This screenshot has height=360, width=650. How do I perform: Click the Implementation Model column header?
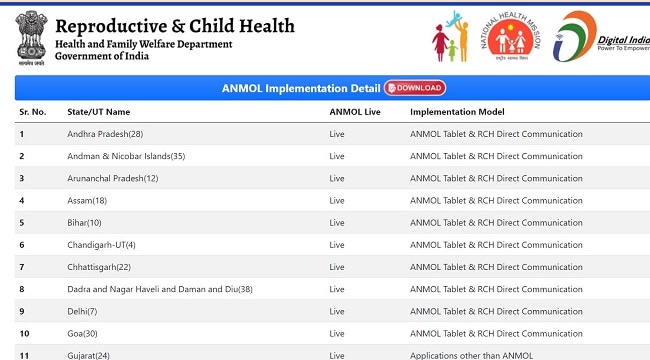(x=457, y=112)
